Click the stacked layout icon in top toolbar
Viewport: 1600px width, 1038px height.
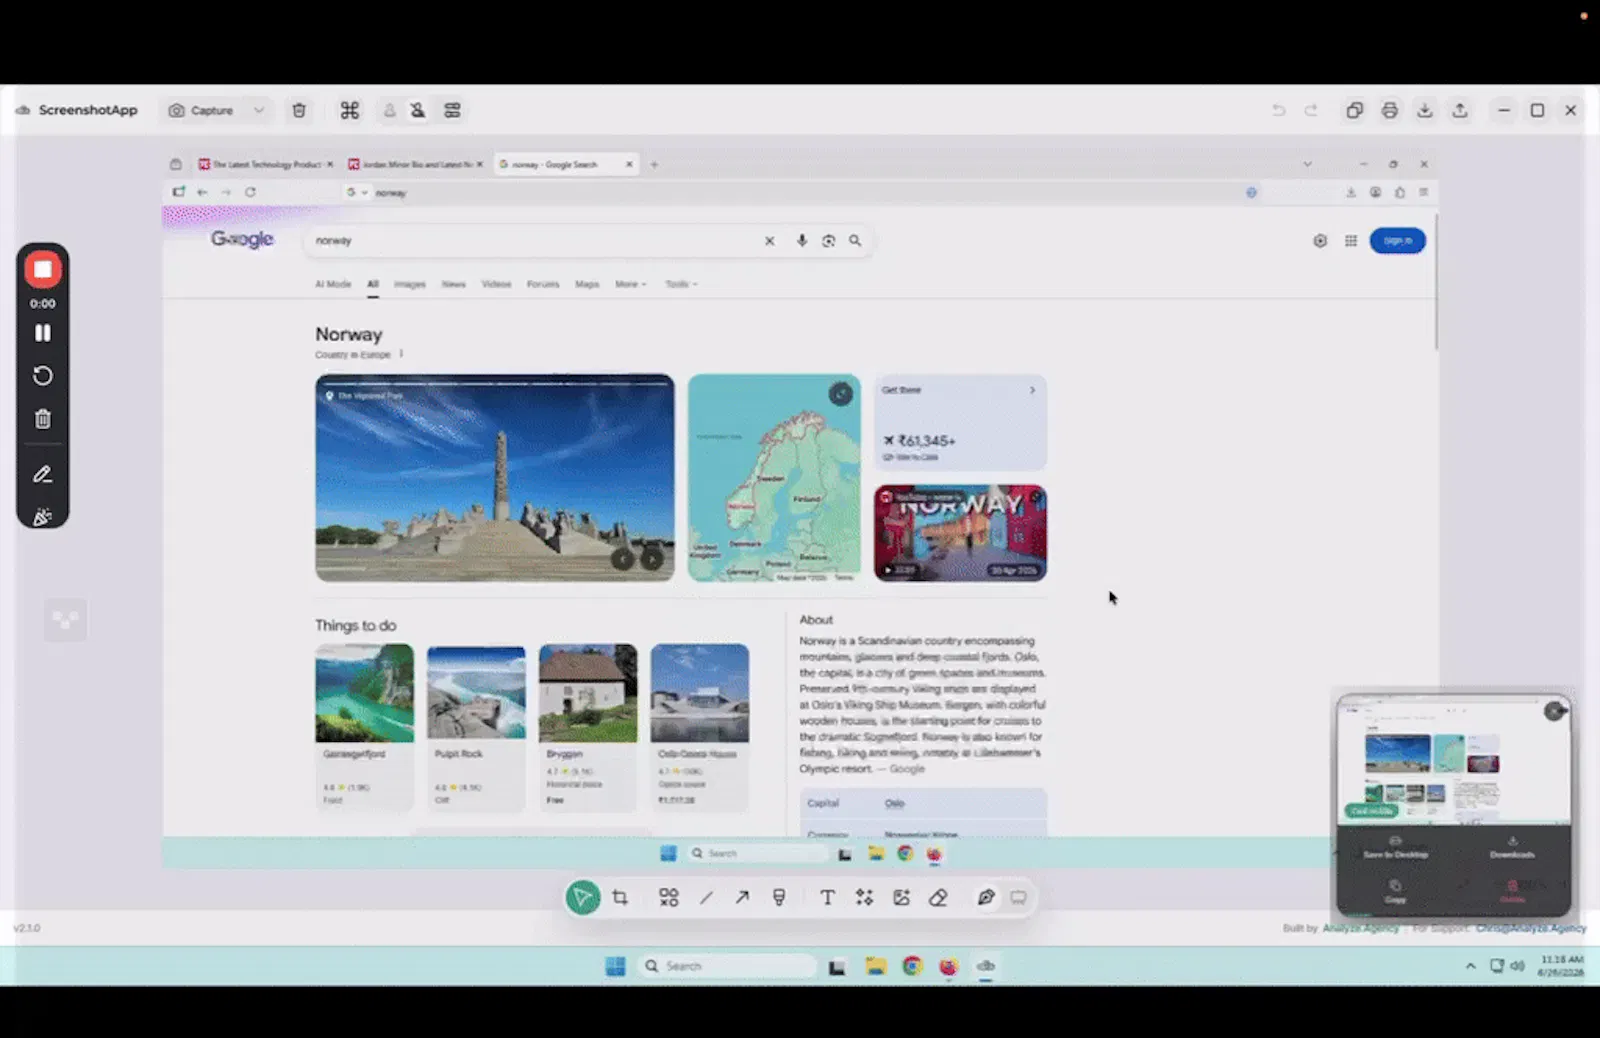tap(452, 110)
